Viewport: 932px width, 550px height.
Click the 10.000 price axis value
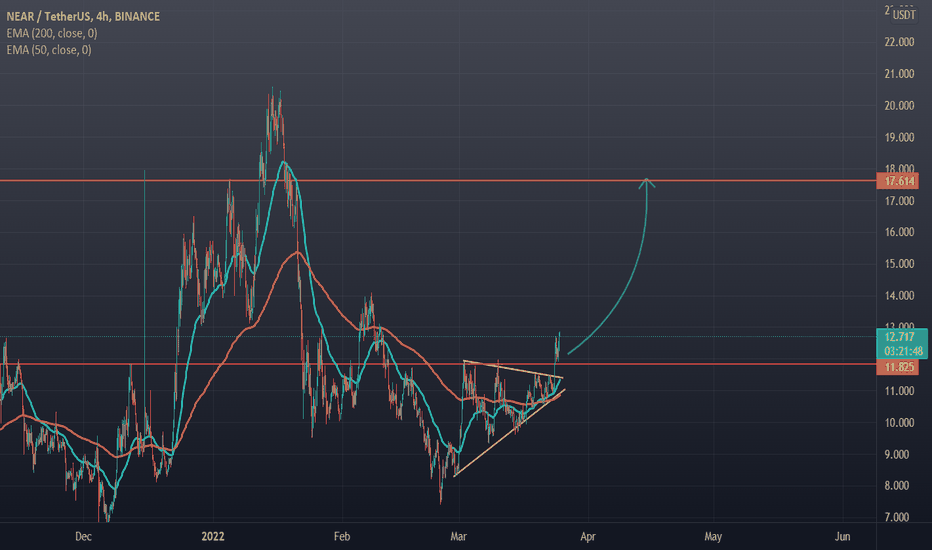899,423
